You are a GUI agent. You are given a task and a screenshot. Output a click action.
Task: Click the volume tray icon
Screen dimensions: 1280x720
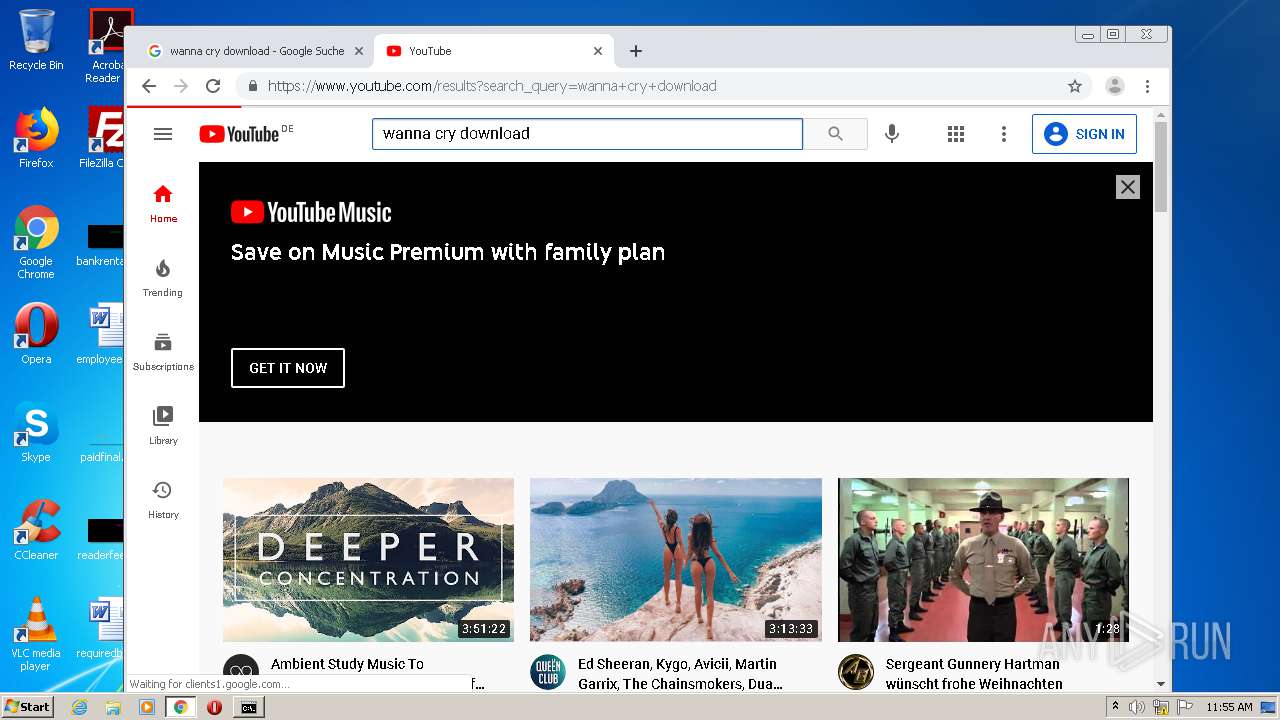pyautogui.click(x=1137, y=707)
